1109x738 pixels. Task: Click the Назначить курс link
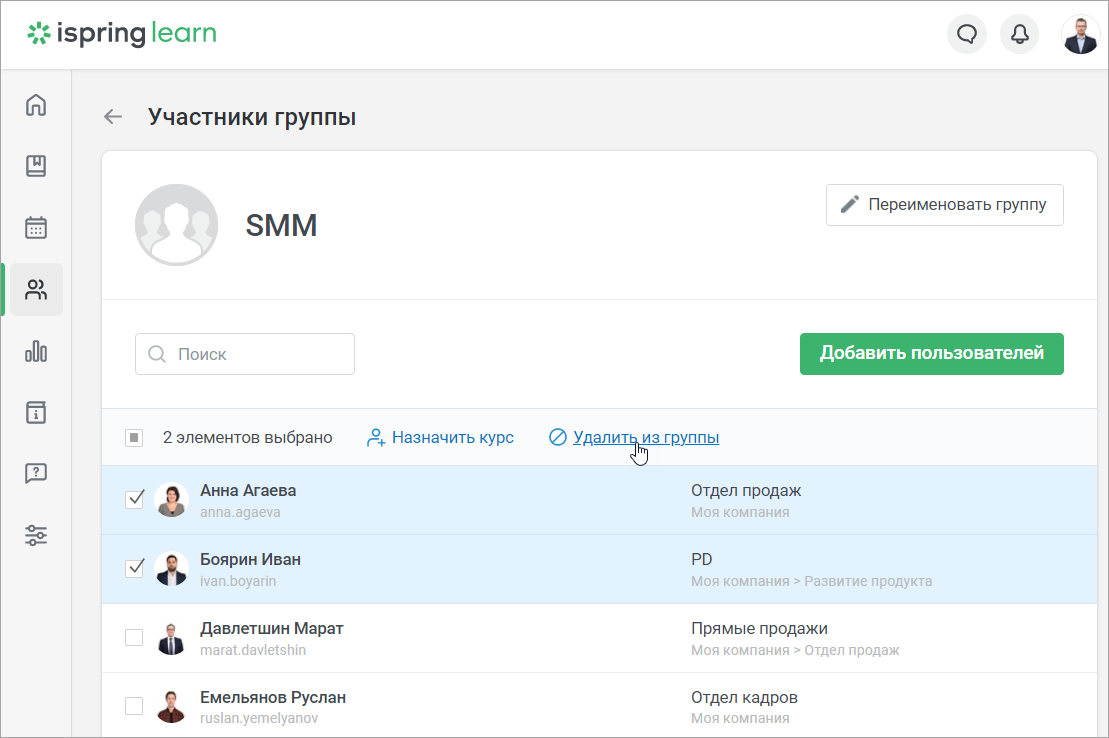[453, 437]
